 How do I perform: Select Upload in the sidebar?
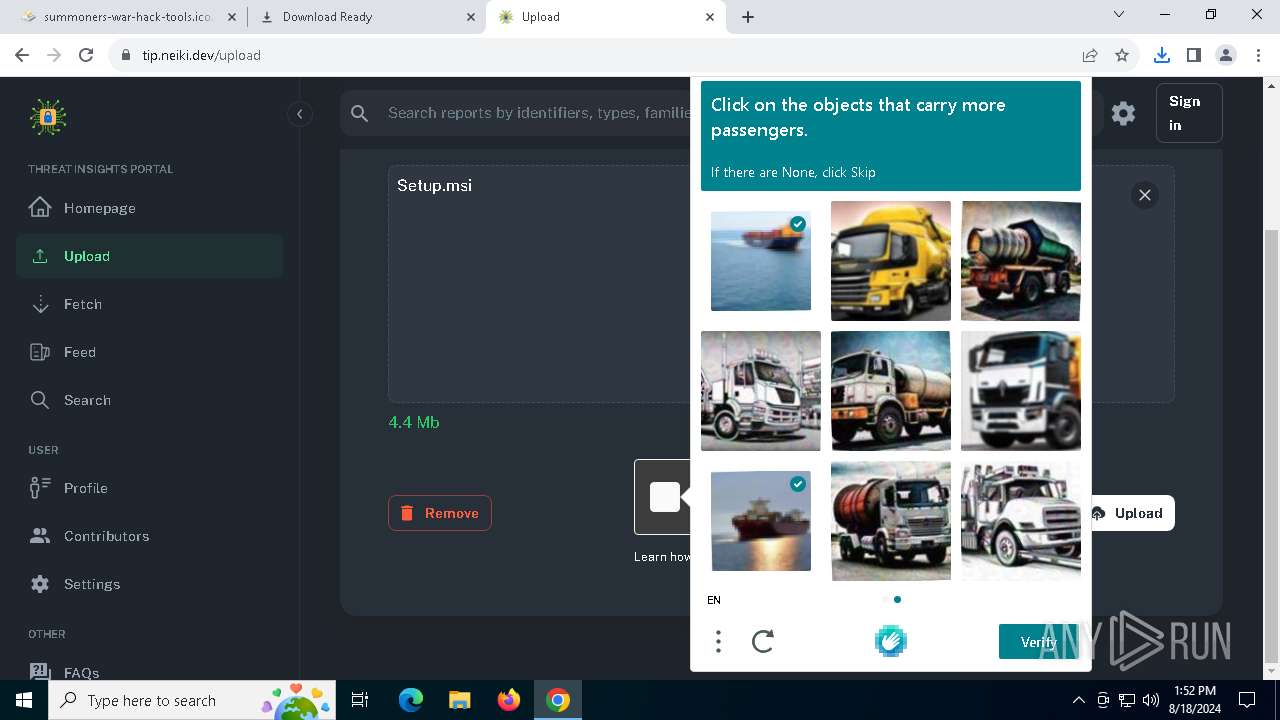point(149,256)
